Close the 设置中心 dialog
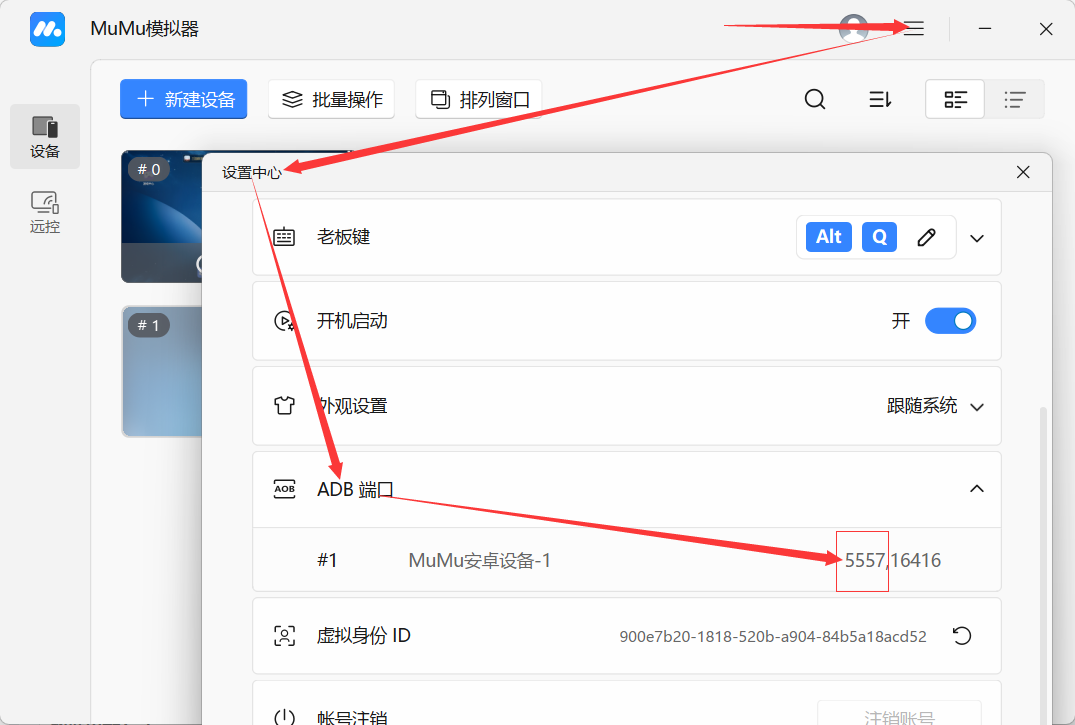This screenshot has height=725, width=1075. coord(1023,172)
